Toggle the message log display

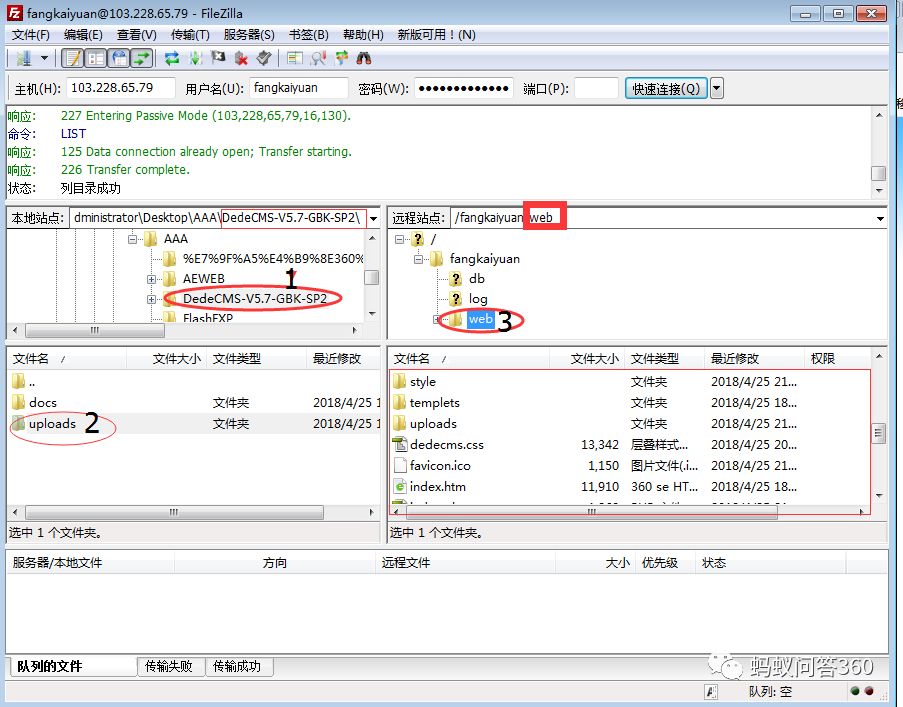click(x=73, y=58)
